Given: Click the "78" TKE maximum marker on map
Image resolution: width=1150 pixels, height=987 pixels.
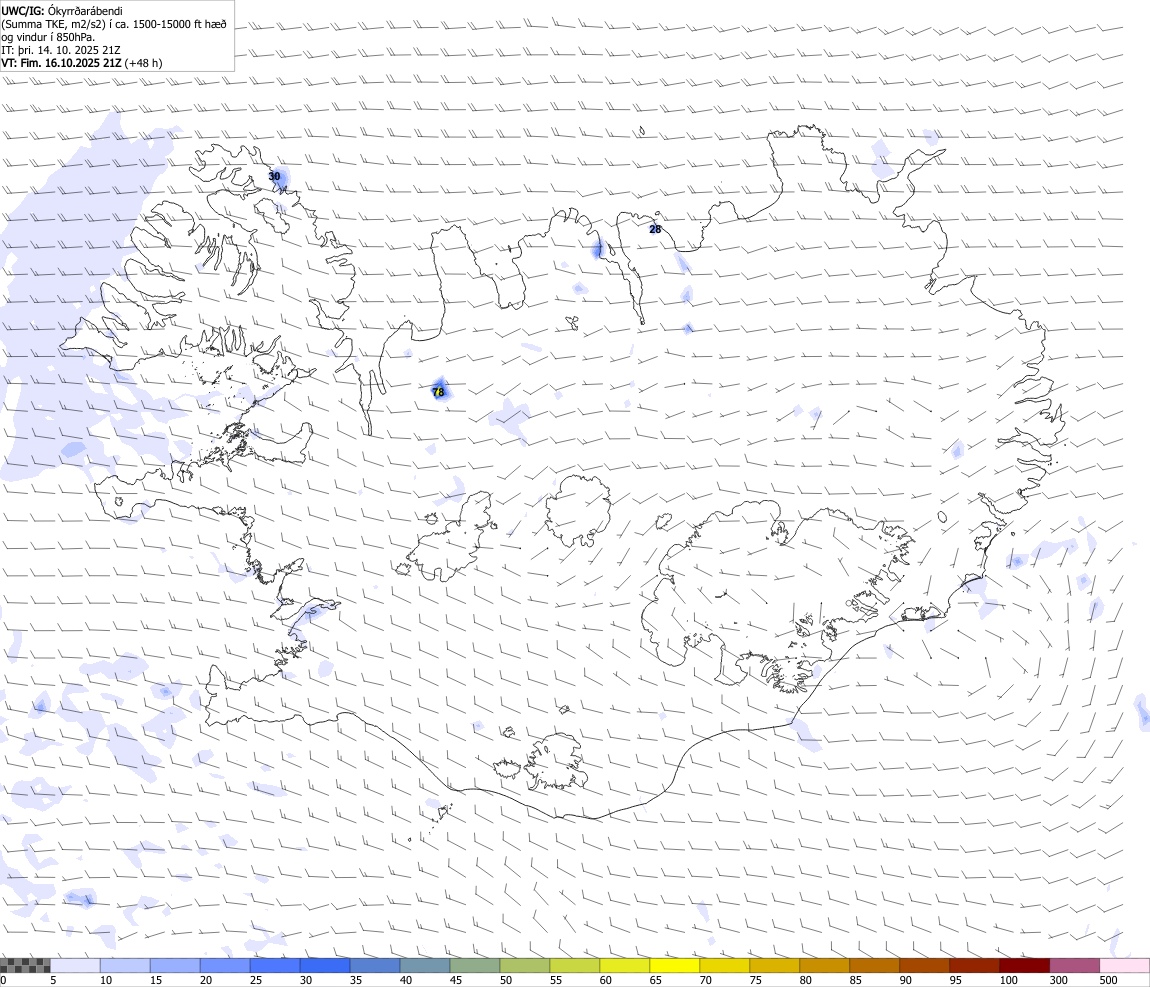Looking at the screenshot, I should pos(439,392).
